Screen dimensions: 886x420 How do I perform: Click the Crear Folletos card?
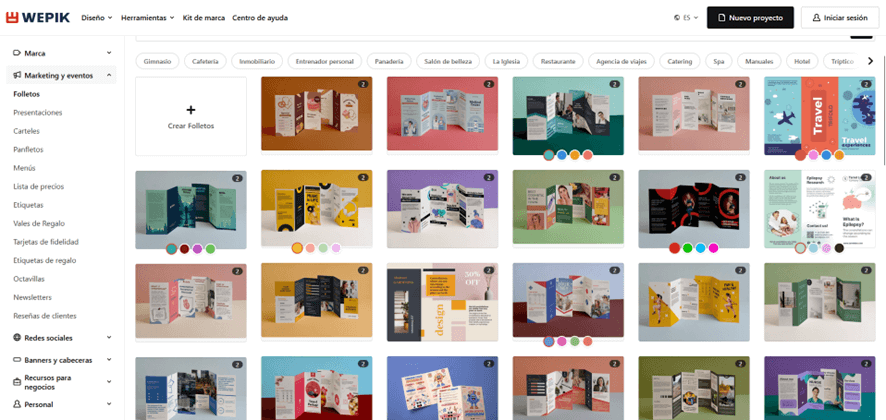pyautogui.click(x=191, y=116)
